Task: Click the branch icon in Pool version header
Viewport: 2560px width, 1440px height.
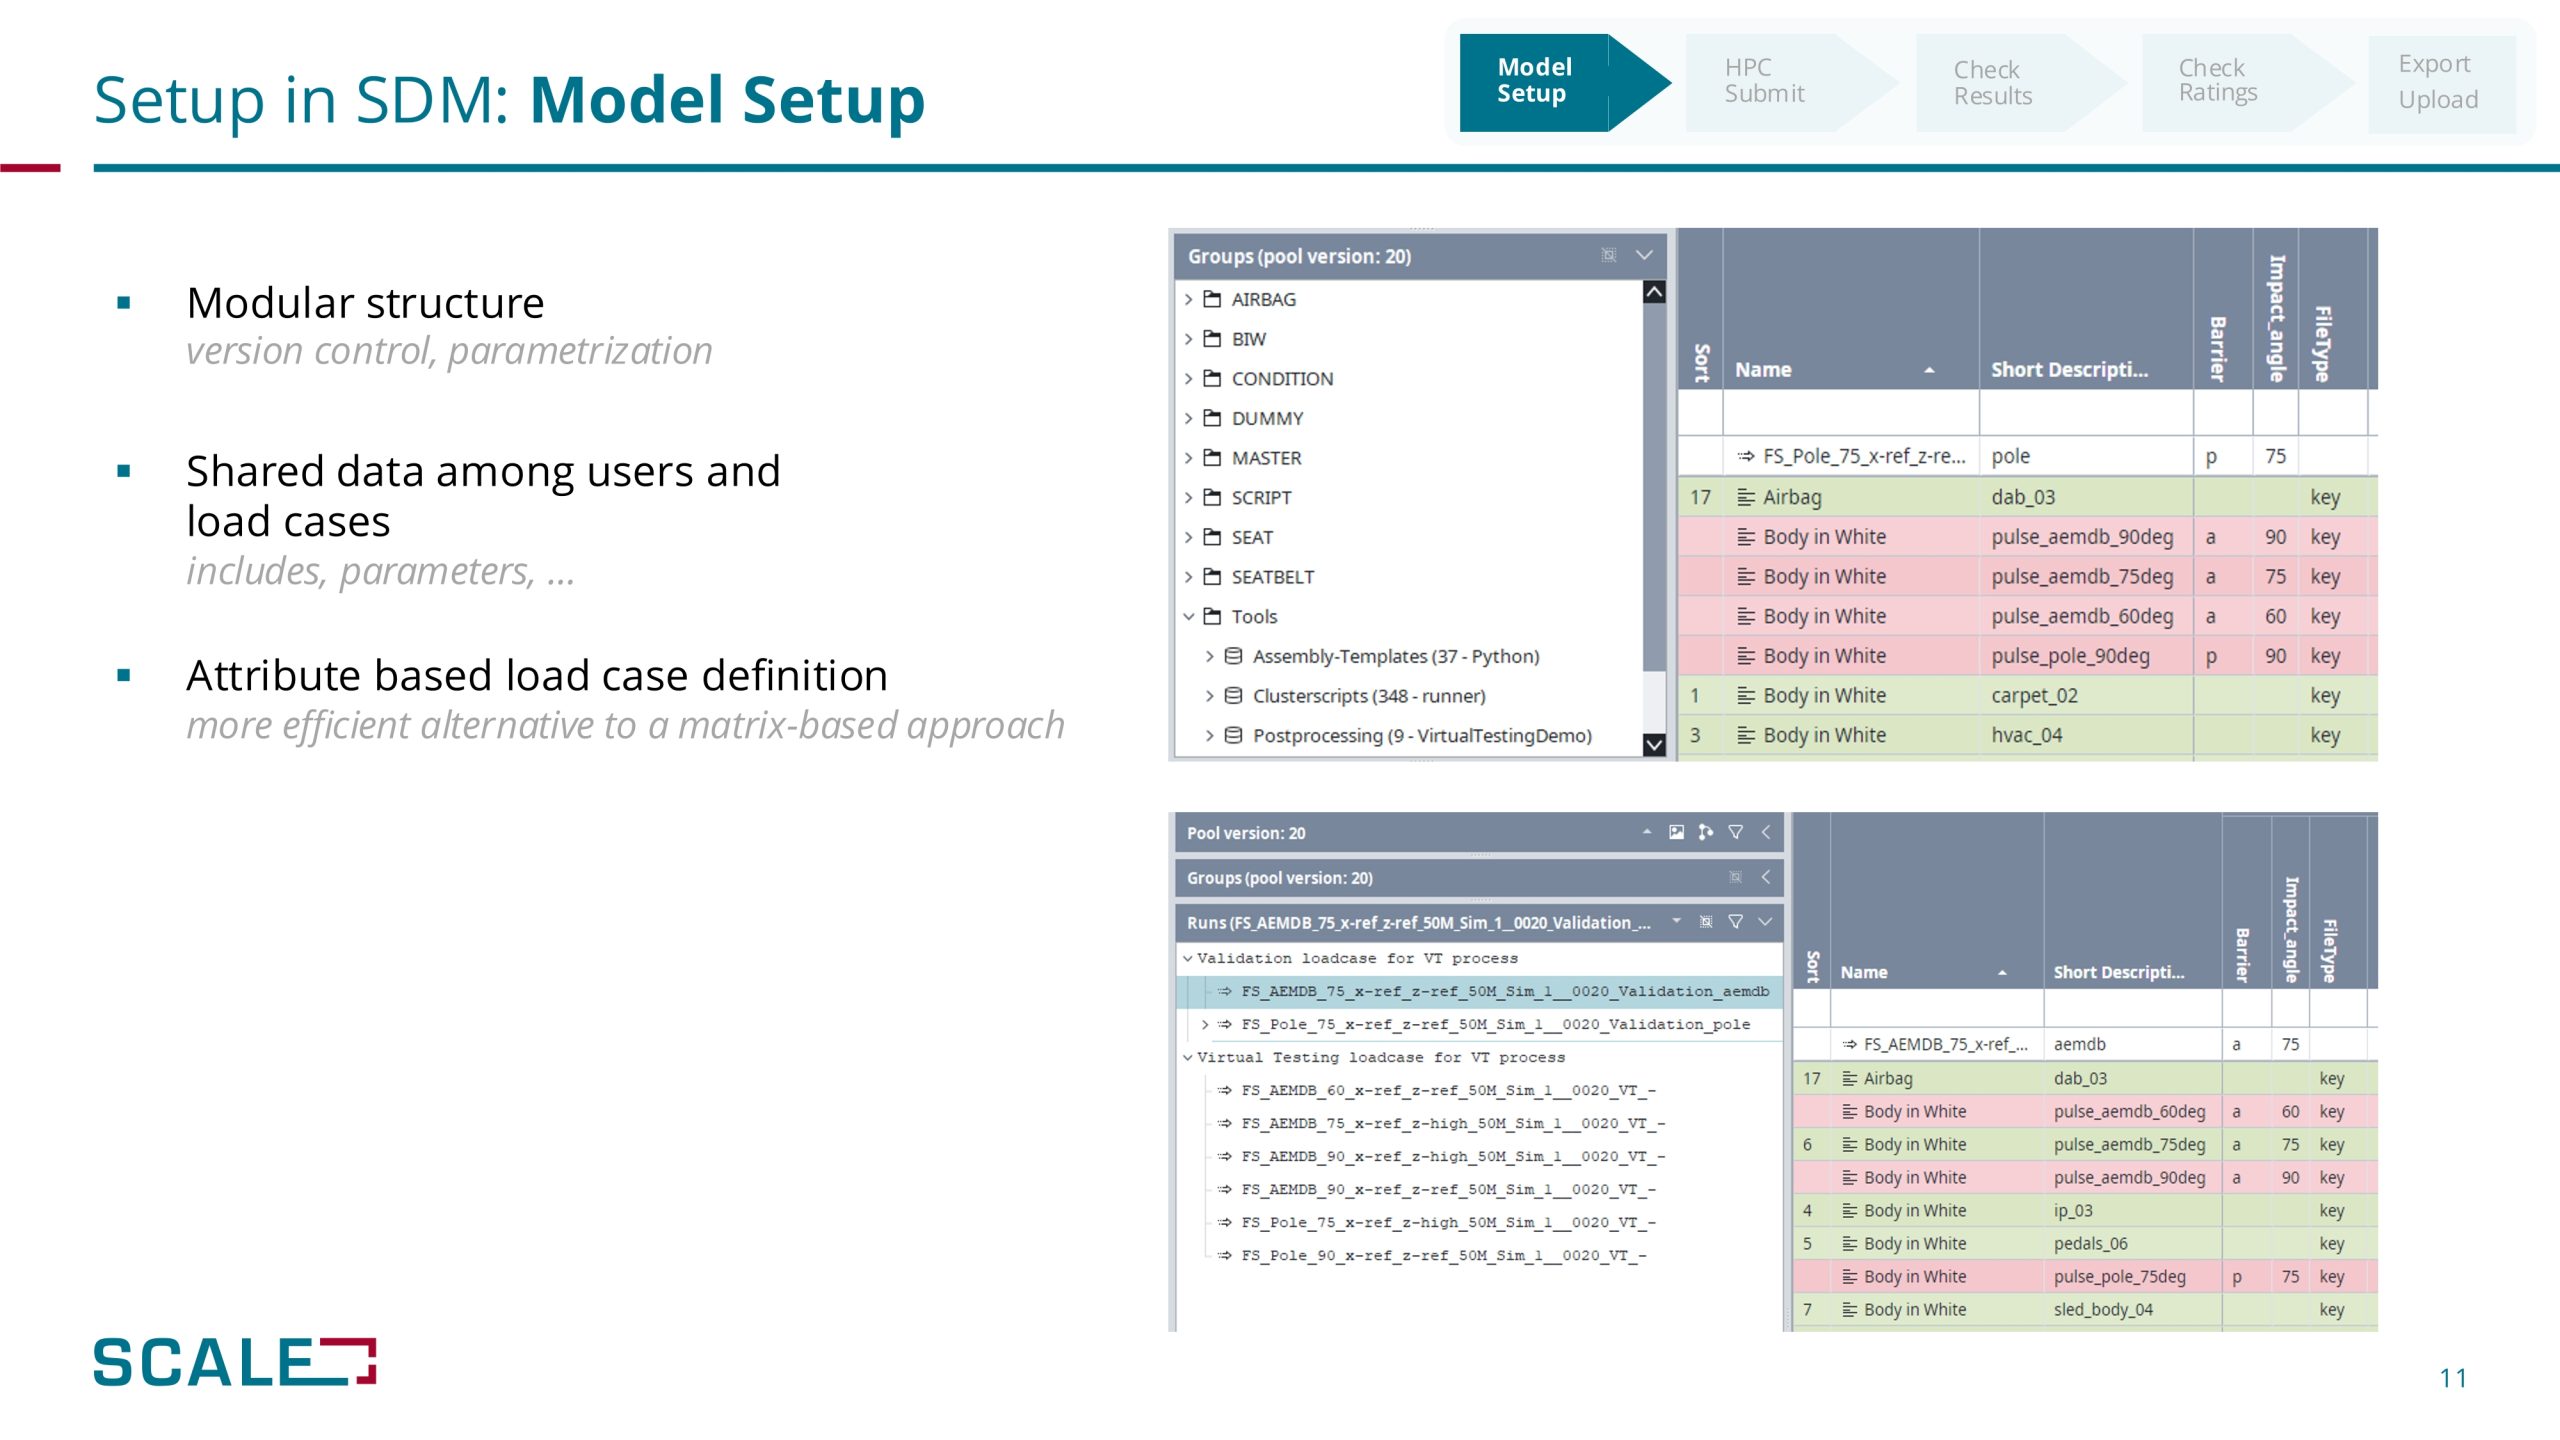Action: point(1706,832)
